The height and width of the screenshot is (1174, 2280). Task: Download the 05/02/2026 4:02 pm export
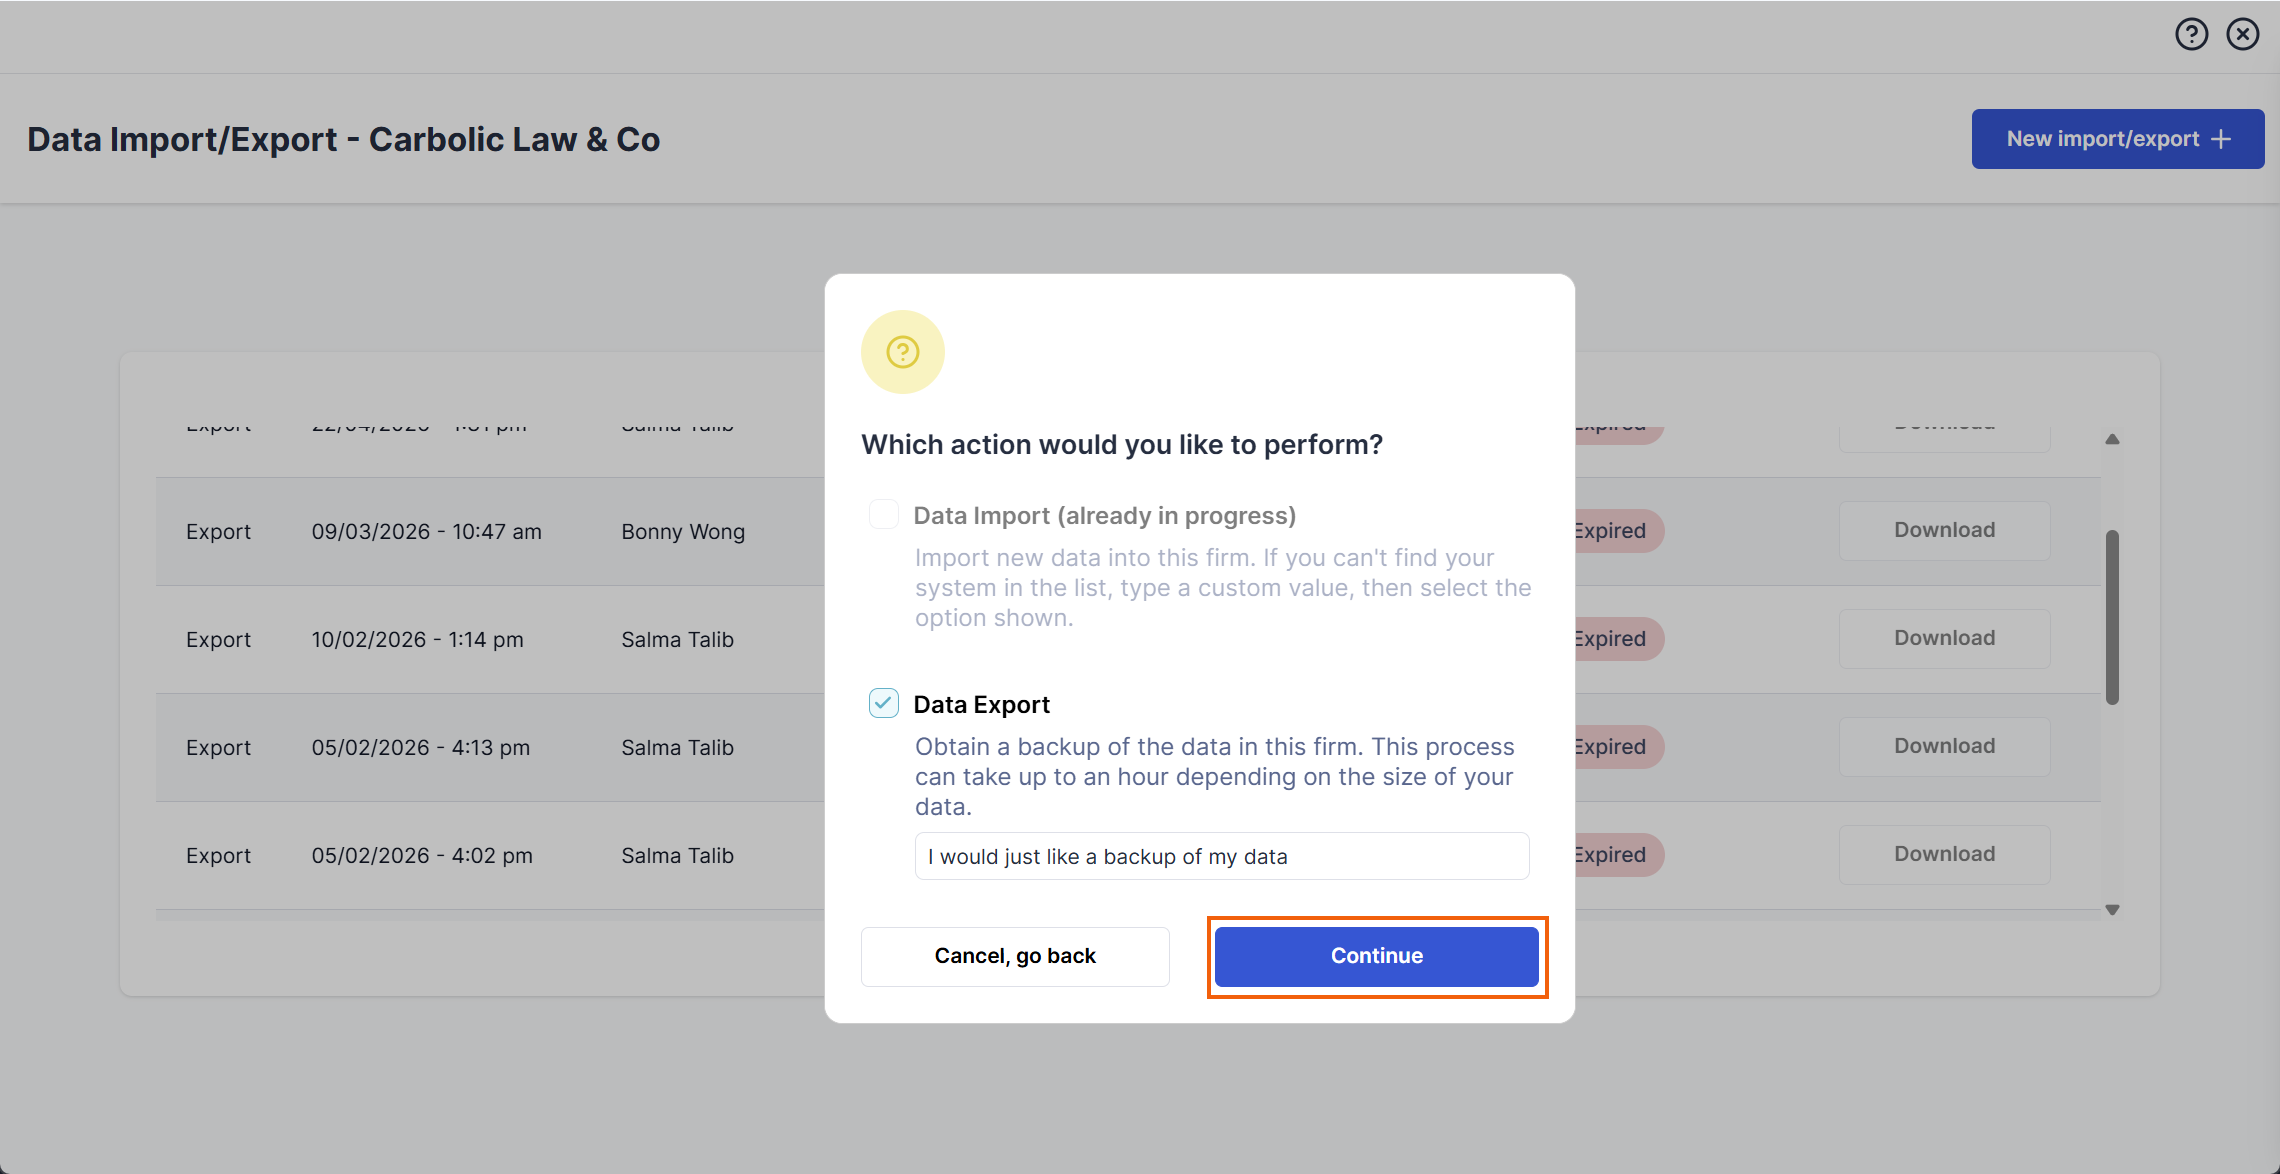[1945, 855]
